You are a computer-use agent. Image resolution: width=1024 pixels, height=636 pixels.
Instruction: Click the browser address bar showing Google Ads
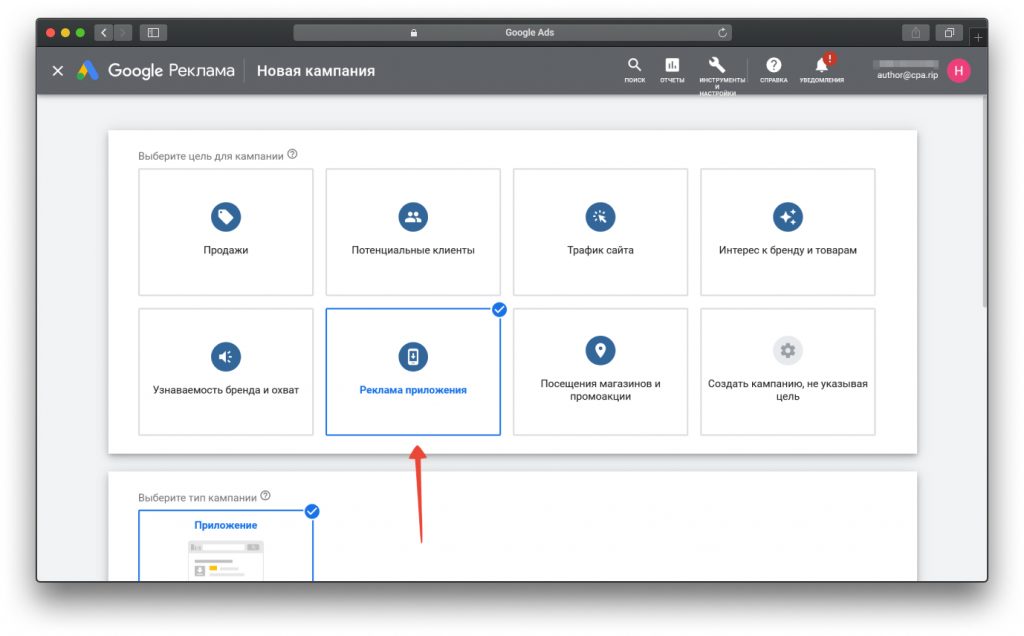pos(512,32)
